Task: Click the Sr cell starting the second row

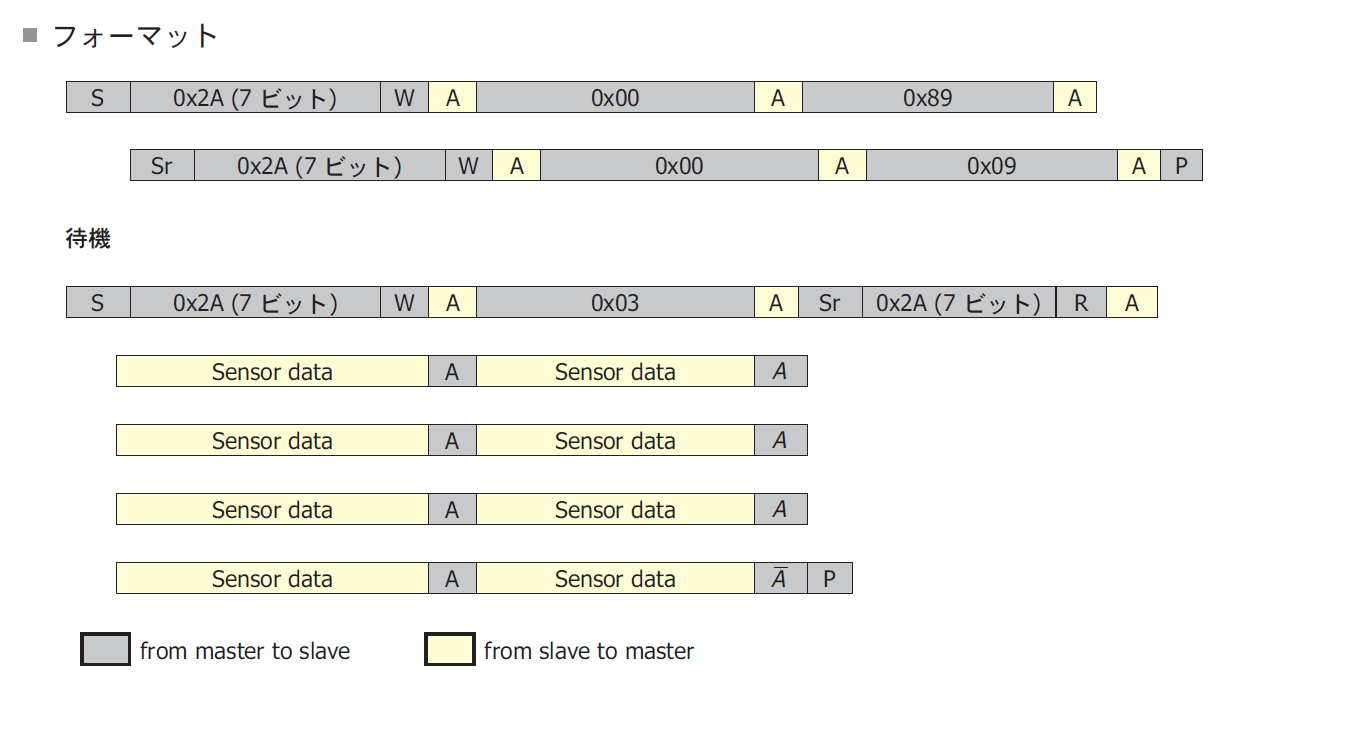Action: [162, 166]
